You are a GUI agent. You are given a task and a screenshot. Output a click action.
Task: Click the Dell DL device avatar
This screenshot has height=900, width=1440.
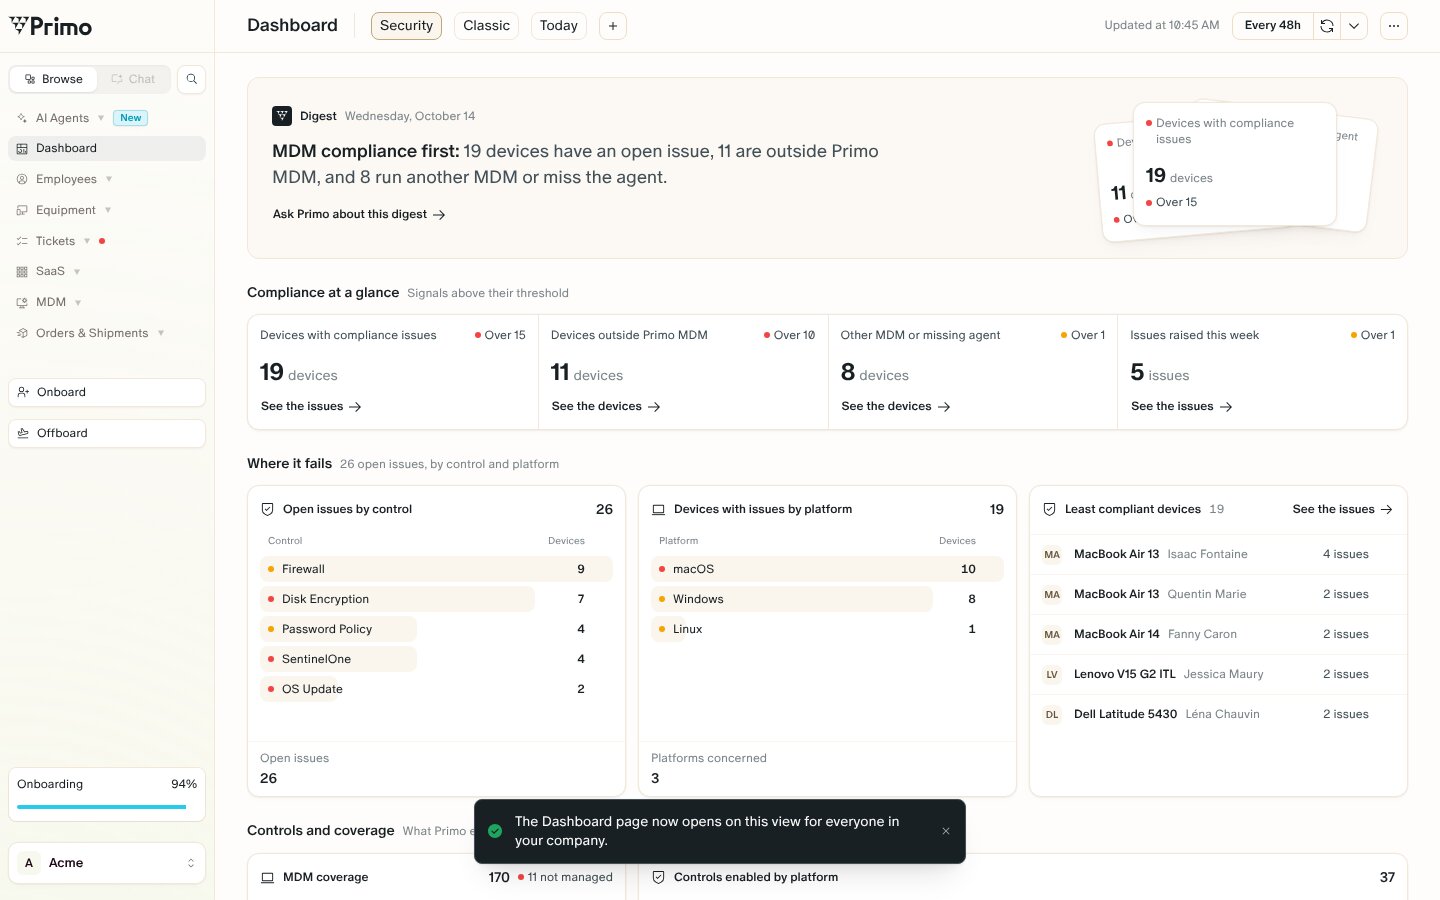click(1052, 714)
